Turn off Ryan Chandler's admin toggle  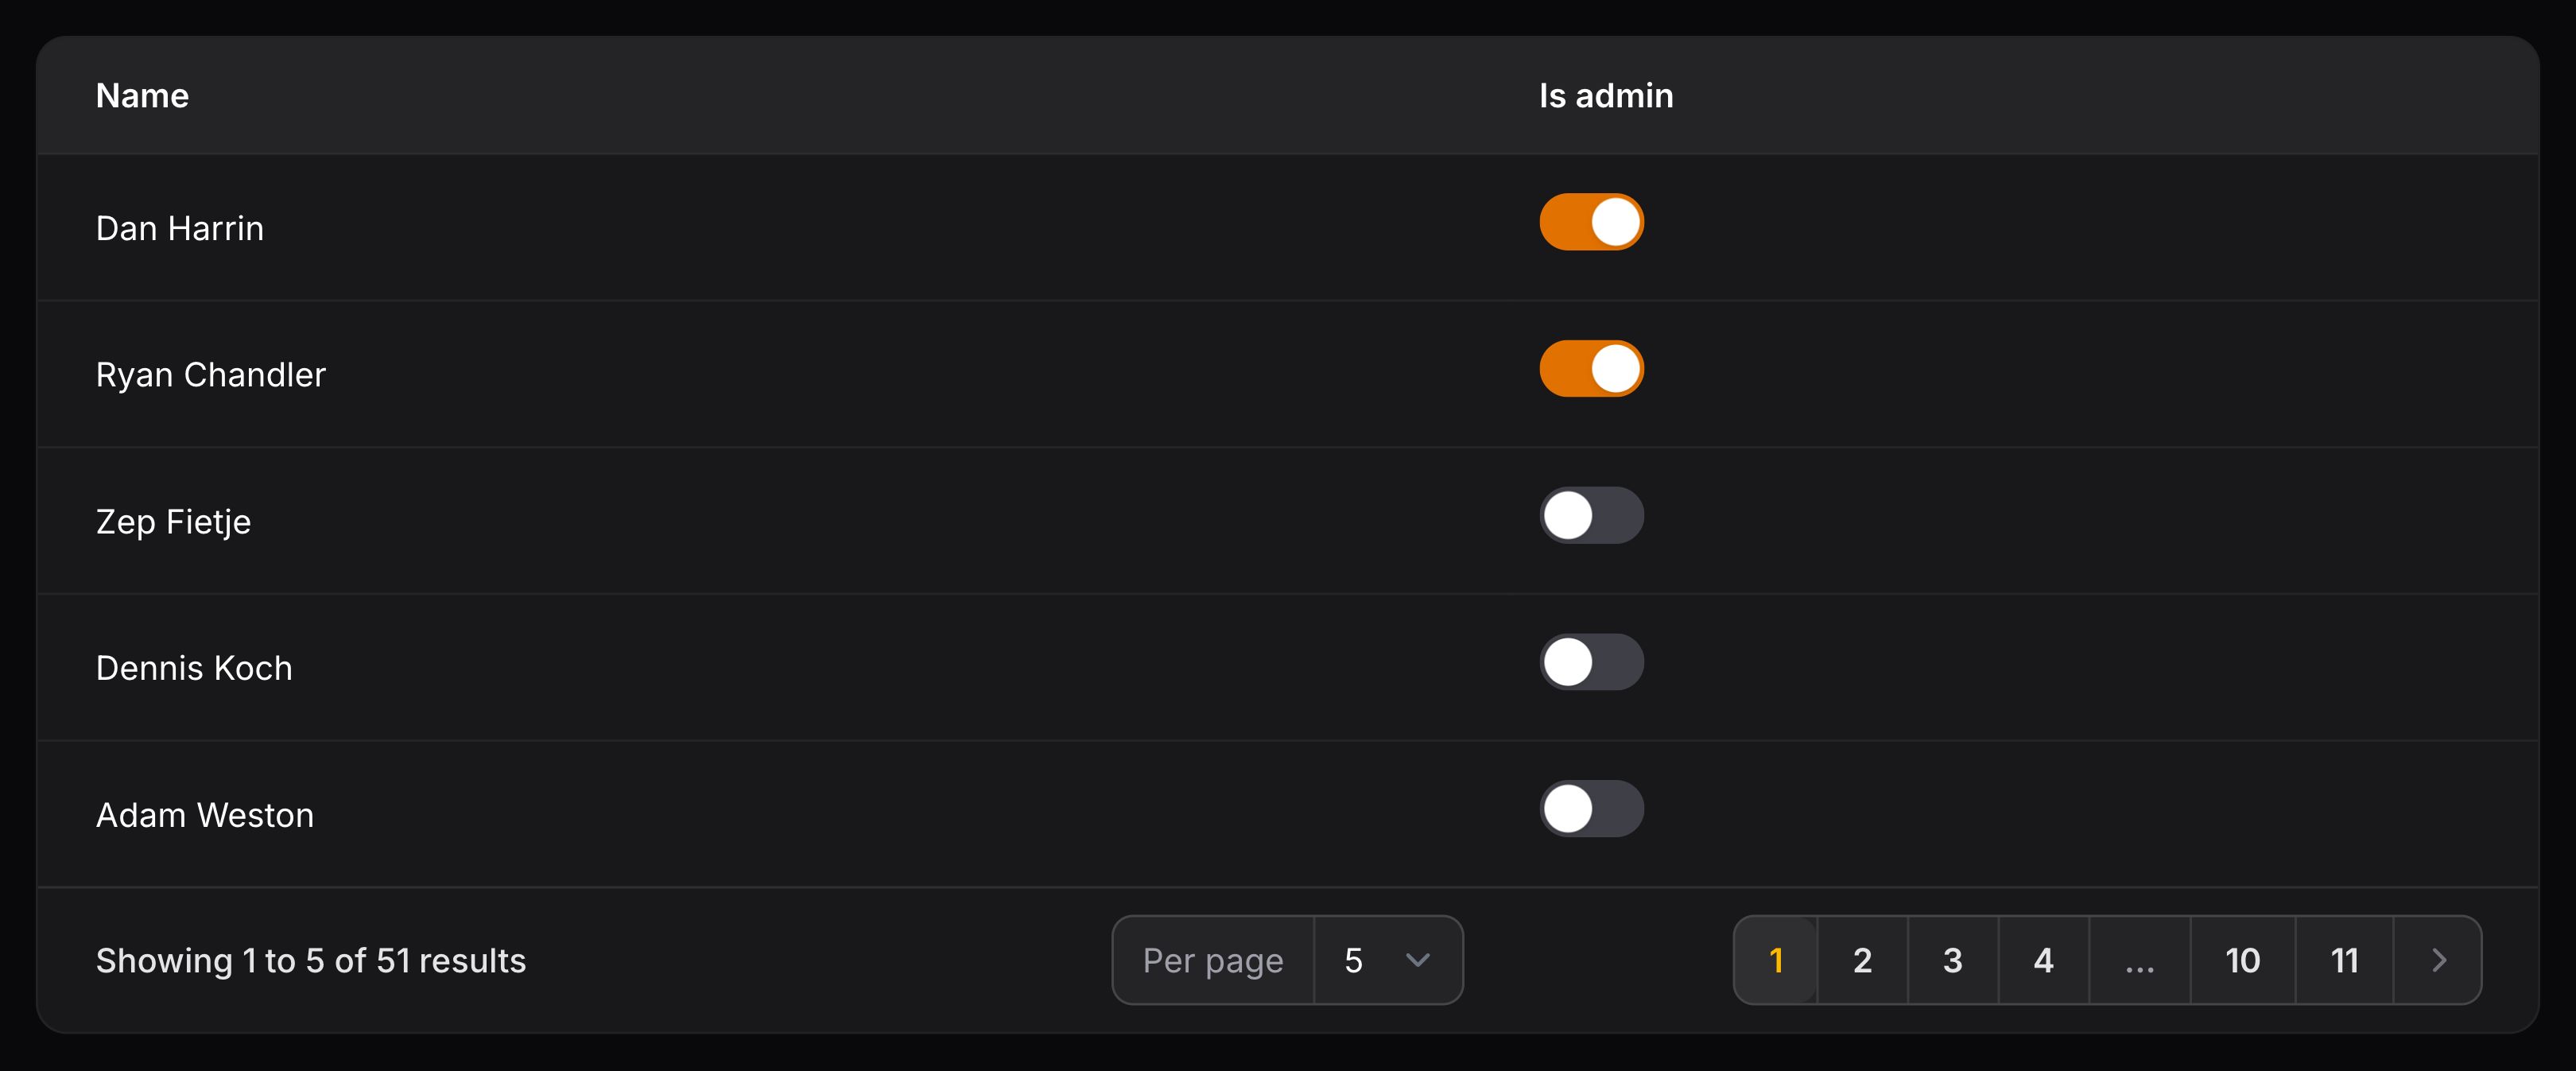click(1591, 368)
